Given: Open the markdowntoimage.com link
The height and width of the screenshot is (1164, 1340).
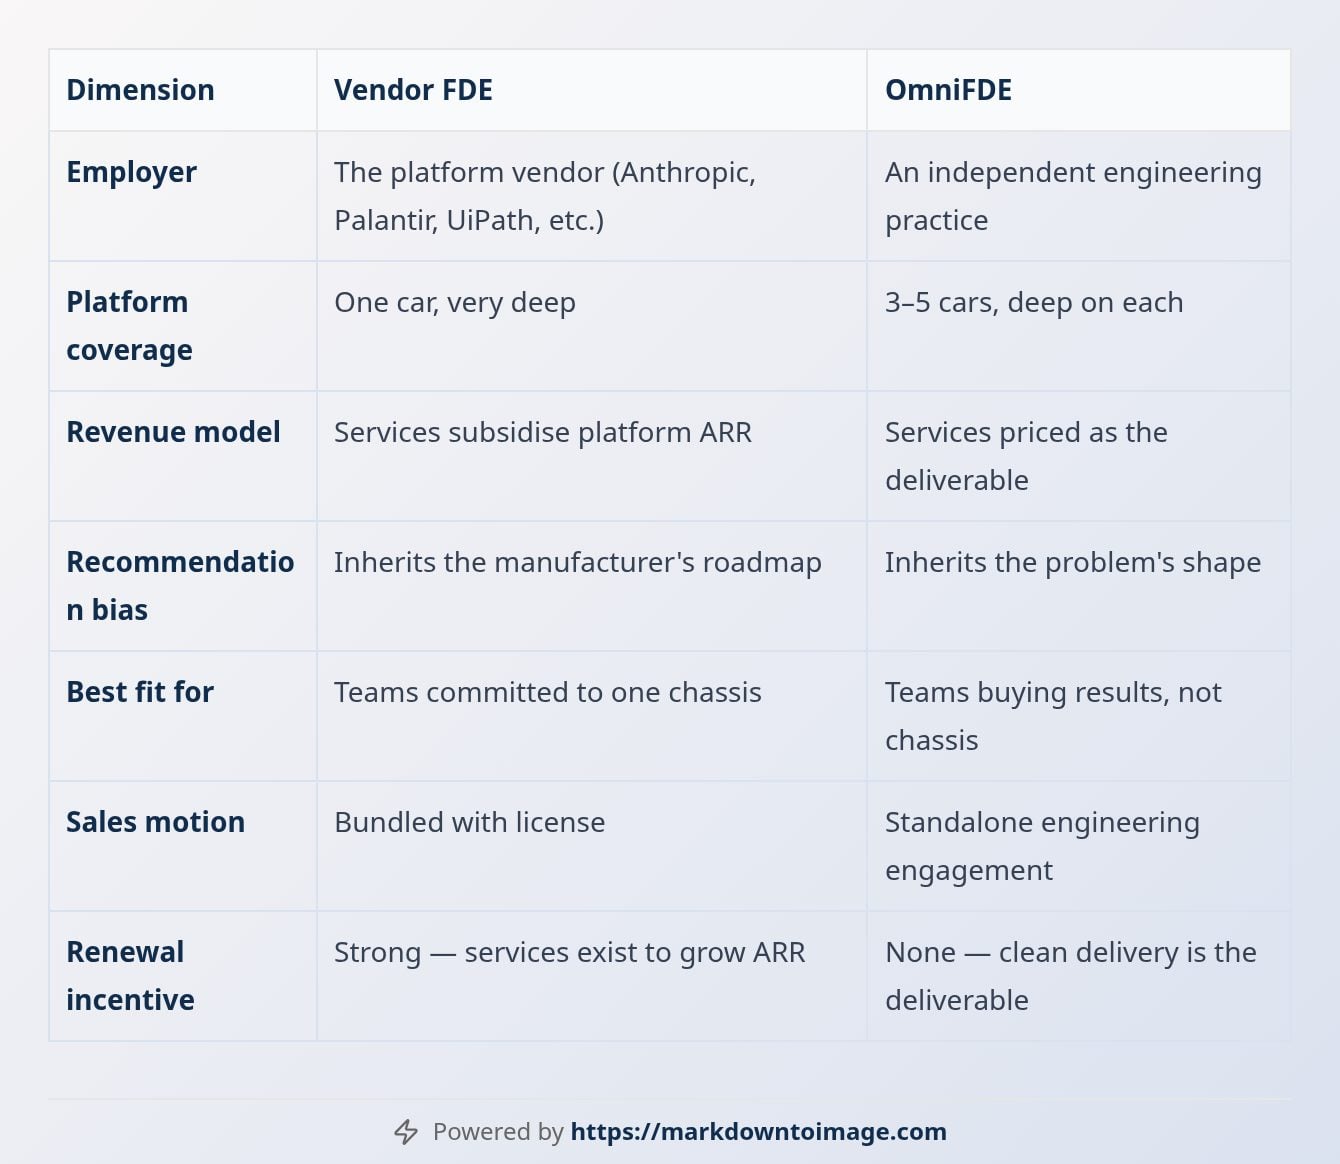Looking at the screenshot, I should tap(758, 1132).
